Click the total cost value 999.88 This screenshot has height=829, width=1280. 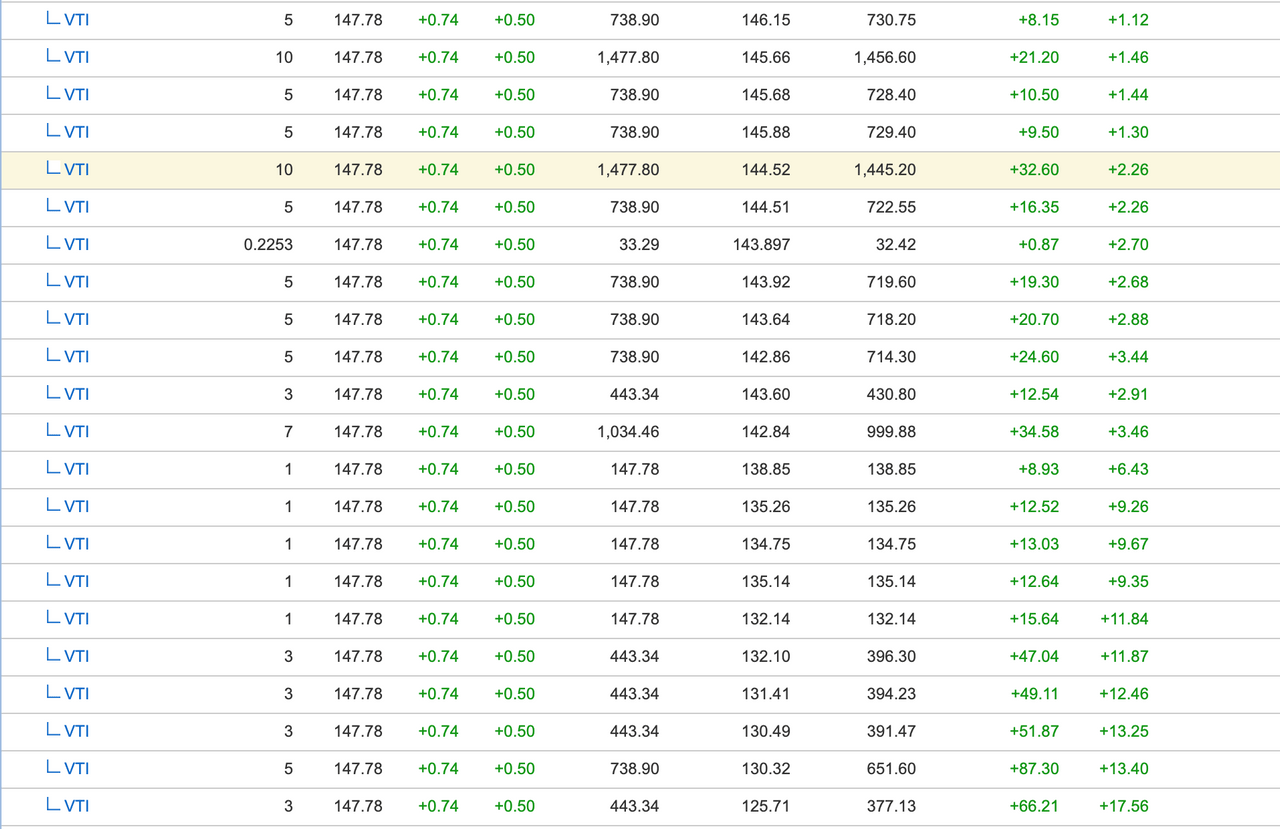(891, 432)
